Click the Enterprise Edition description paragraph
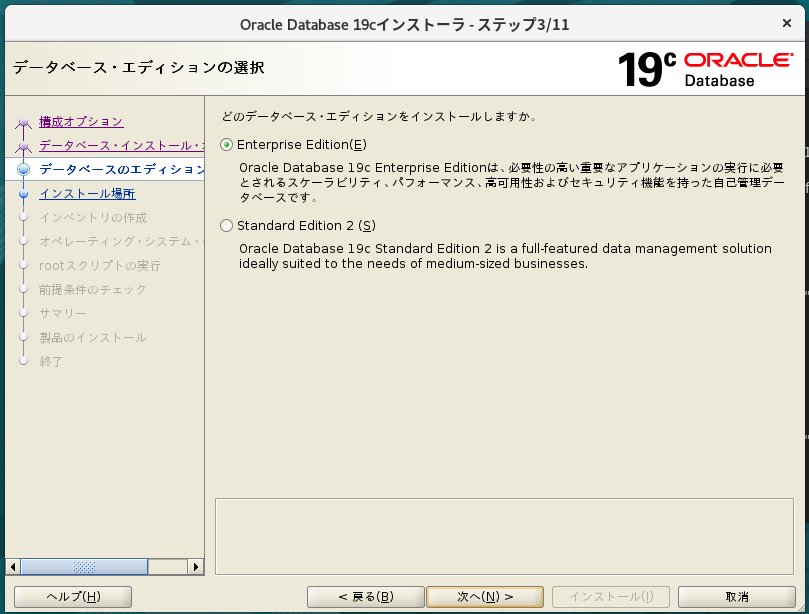 [x=511, y=183]
